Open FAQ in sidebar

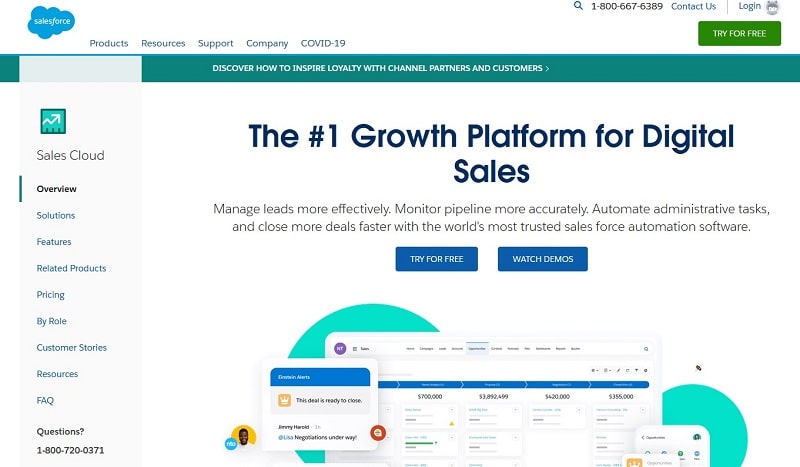coord(45,401)
